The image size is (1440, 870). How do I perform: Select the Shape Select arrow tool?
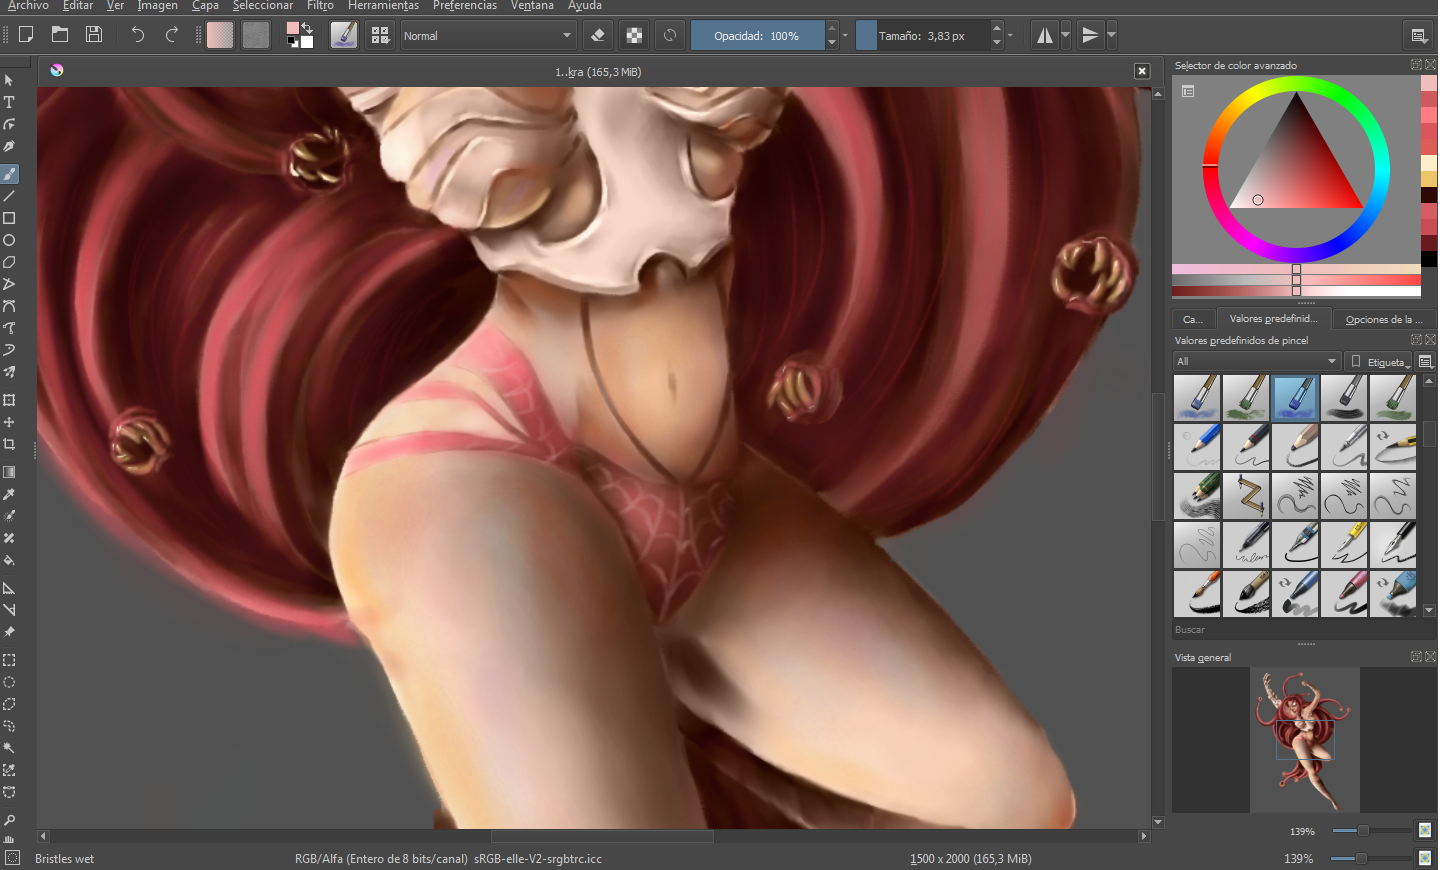pos(9,80)
